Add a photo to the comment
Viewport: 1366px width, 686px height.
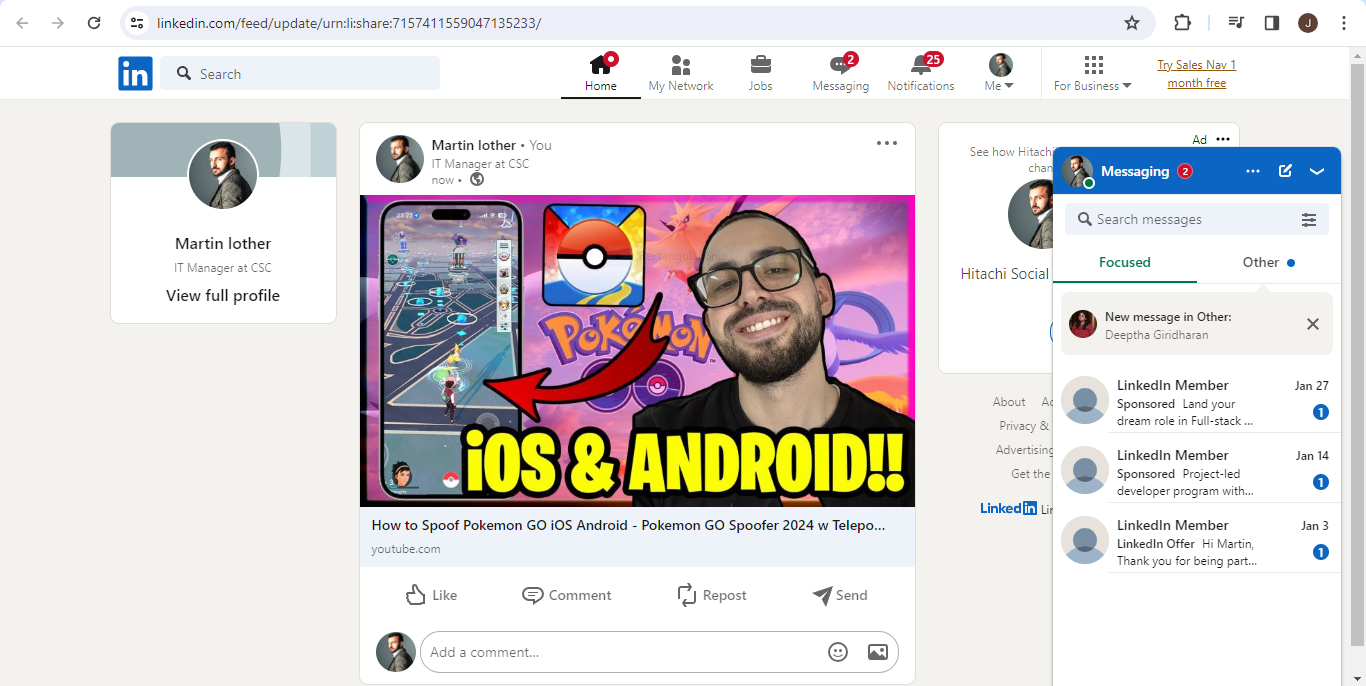click(x=878, y=652)
